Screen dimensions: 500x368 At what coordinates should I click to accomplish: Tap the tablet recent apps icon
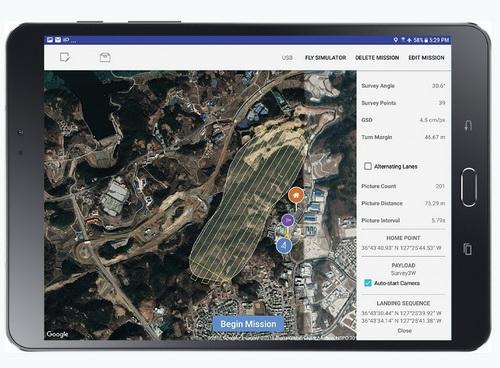point(468,249)
